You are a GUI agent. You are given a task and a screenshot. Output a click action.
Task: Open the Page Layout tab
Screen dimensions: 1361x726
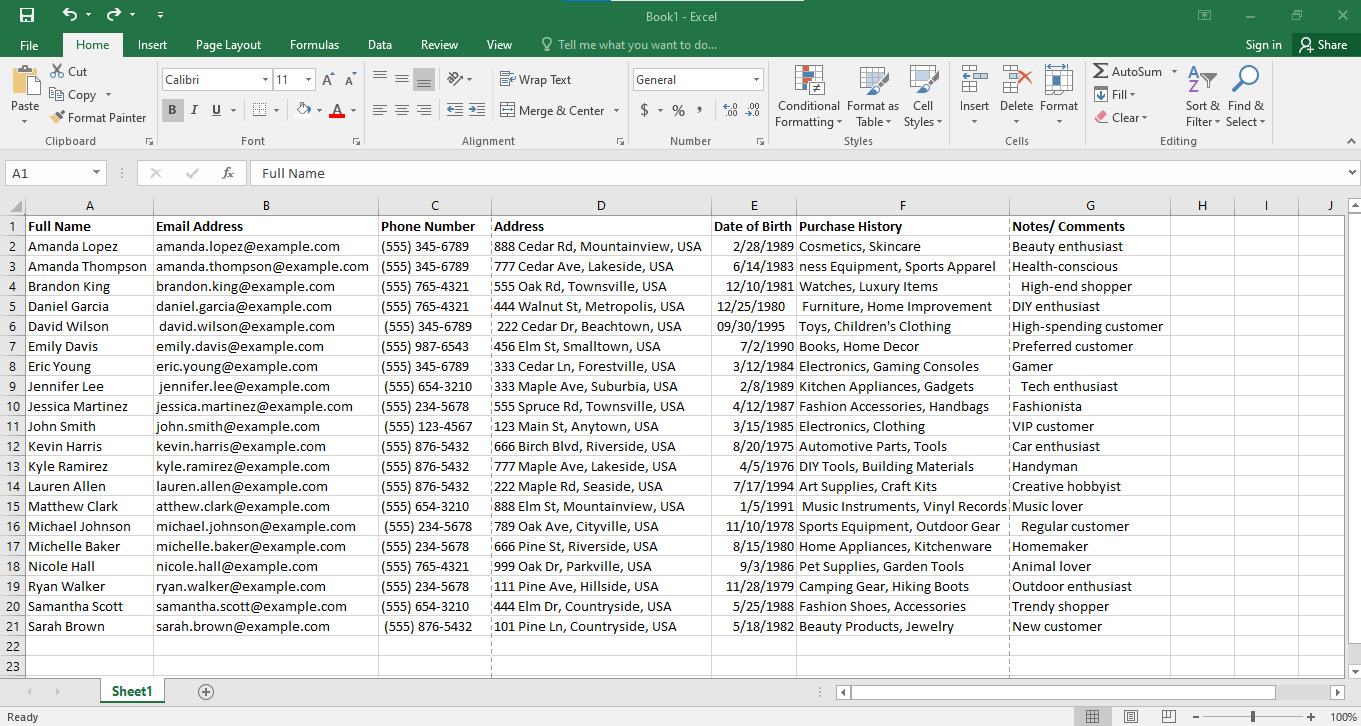[228, 45]
